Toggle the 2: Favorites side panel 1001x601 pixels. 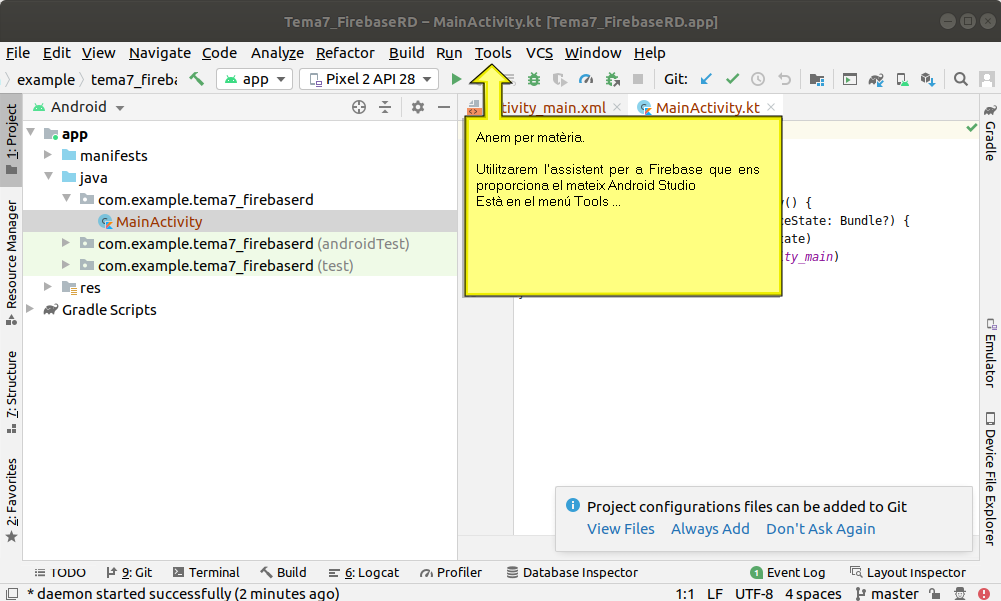[x=11, y=500]
